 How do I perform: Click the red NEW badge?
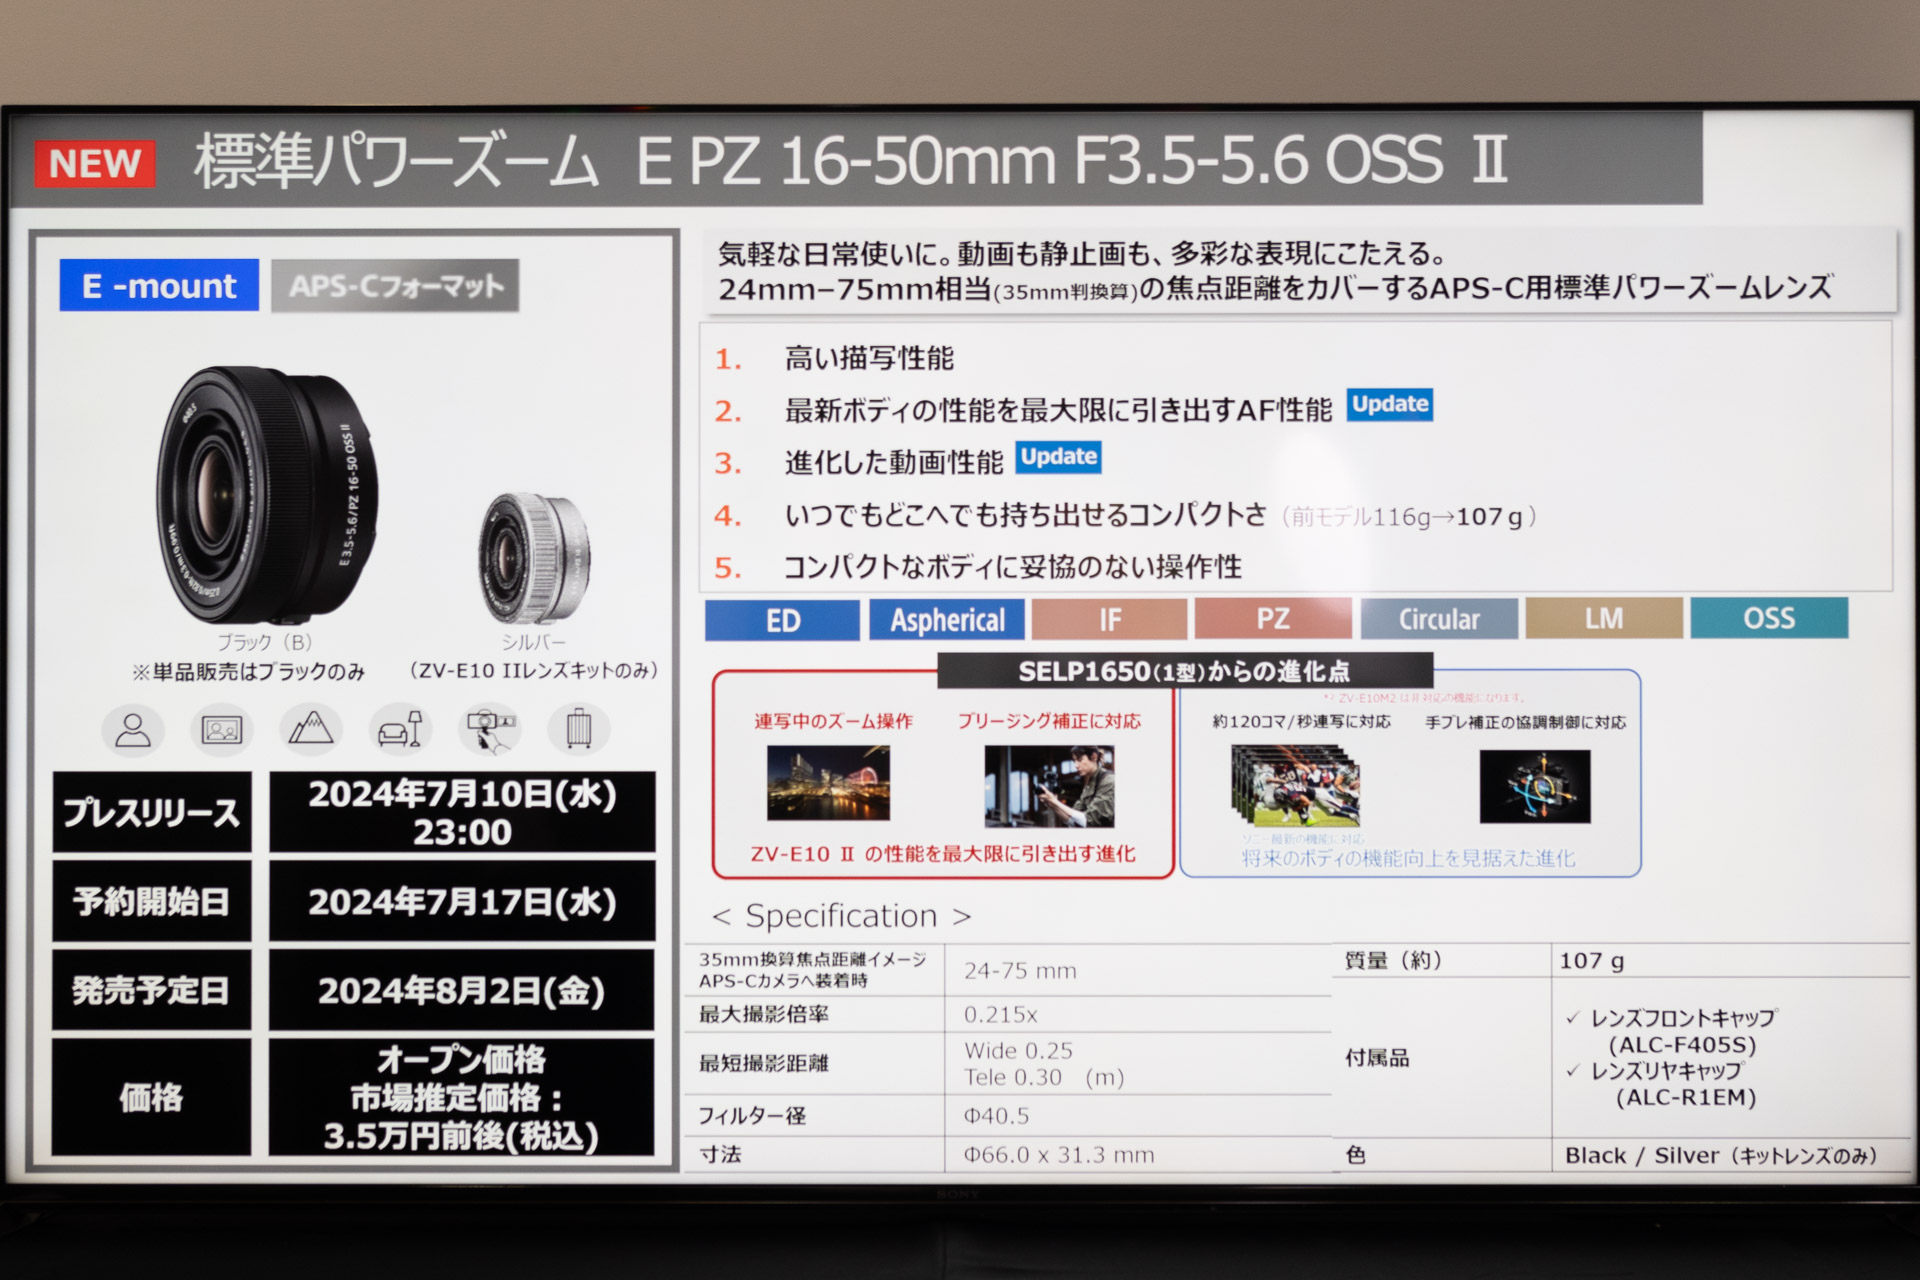(x=95, y=163)
